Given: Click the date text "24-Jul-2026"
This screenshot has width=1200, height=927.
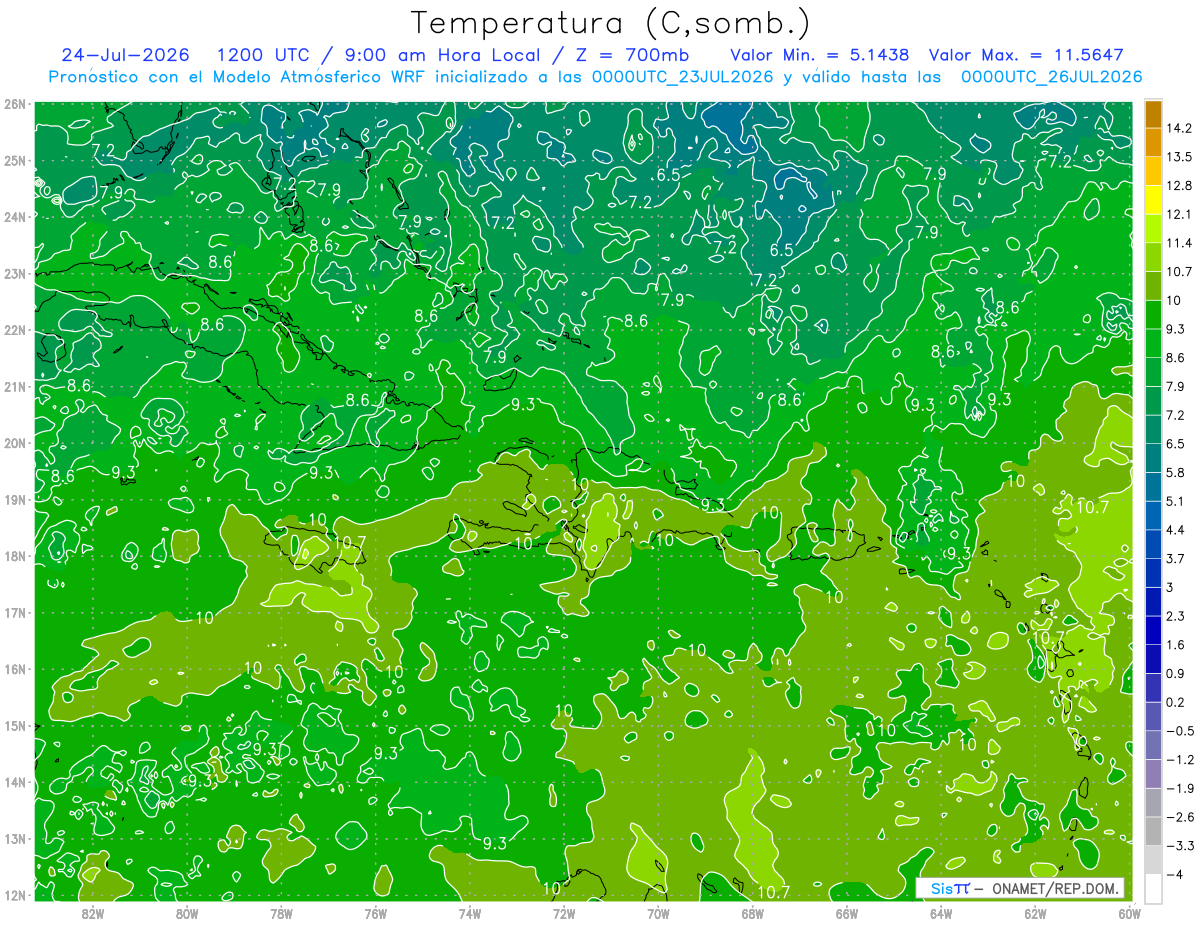Looking at the screenshot, I should [123, 55].
